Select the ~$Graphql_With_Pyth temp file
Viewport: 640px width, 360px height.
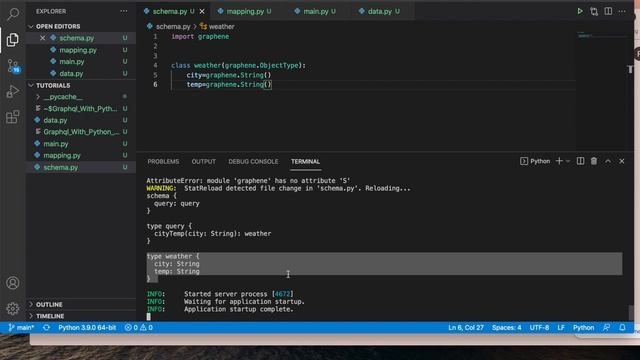(x=81, y=109)
